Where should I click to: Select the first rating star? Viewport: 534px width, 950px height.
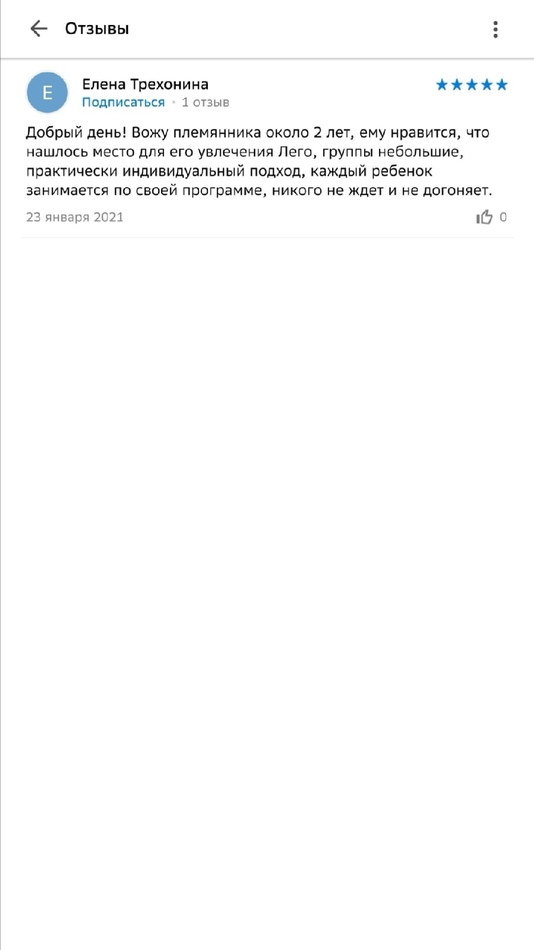(442, 85)
